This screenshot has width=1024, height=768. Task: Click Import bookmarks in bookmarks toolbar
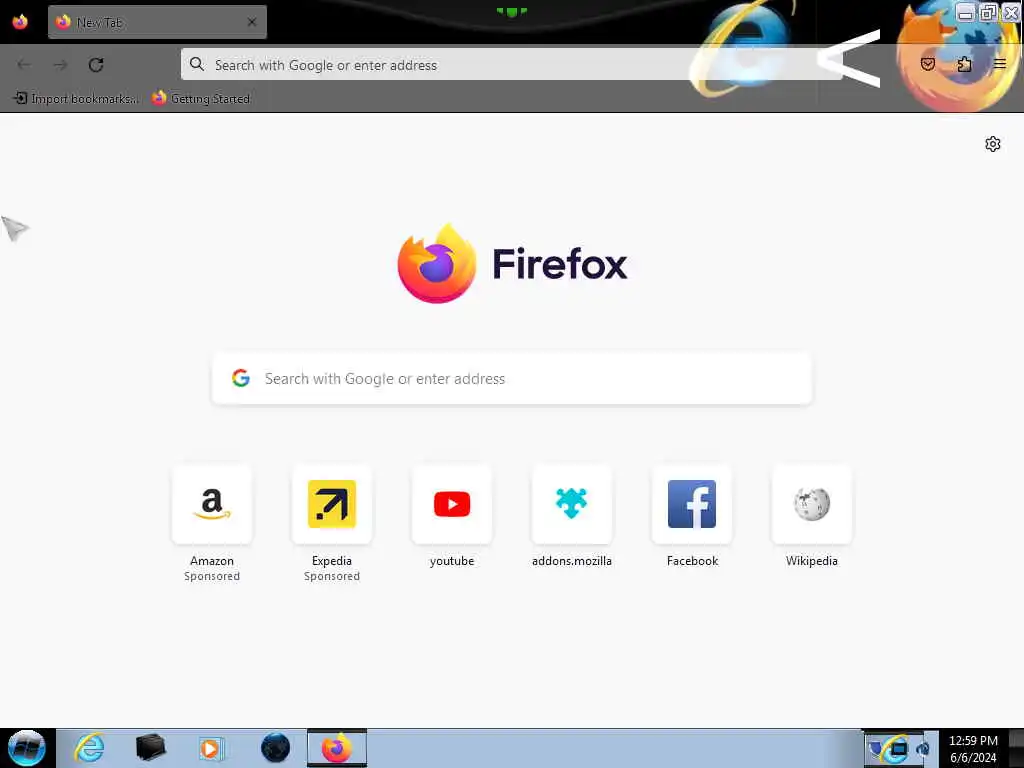coord(76,99)
